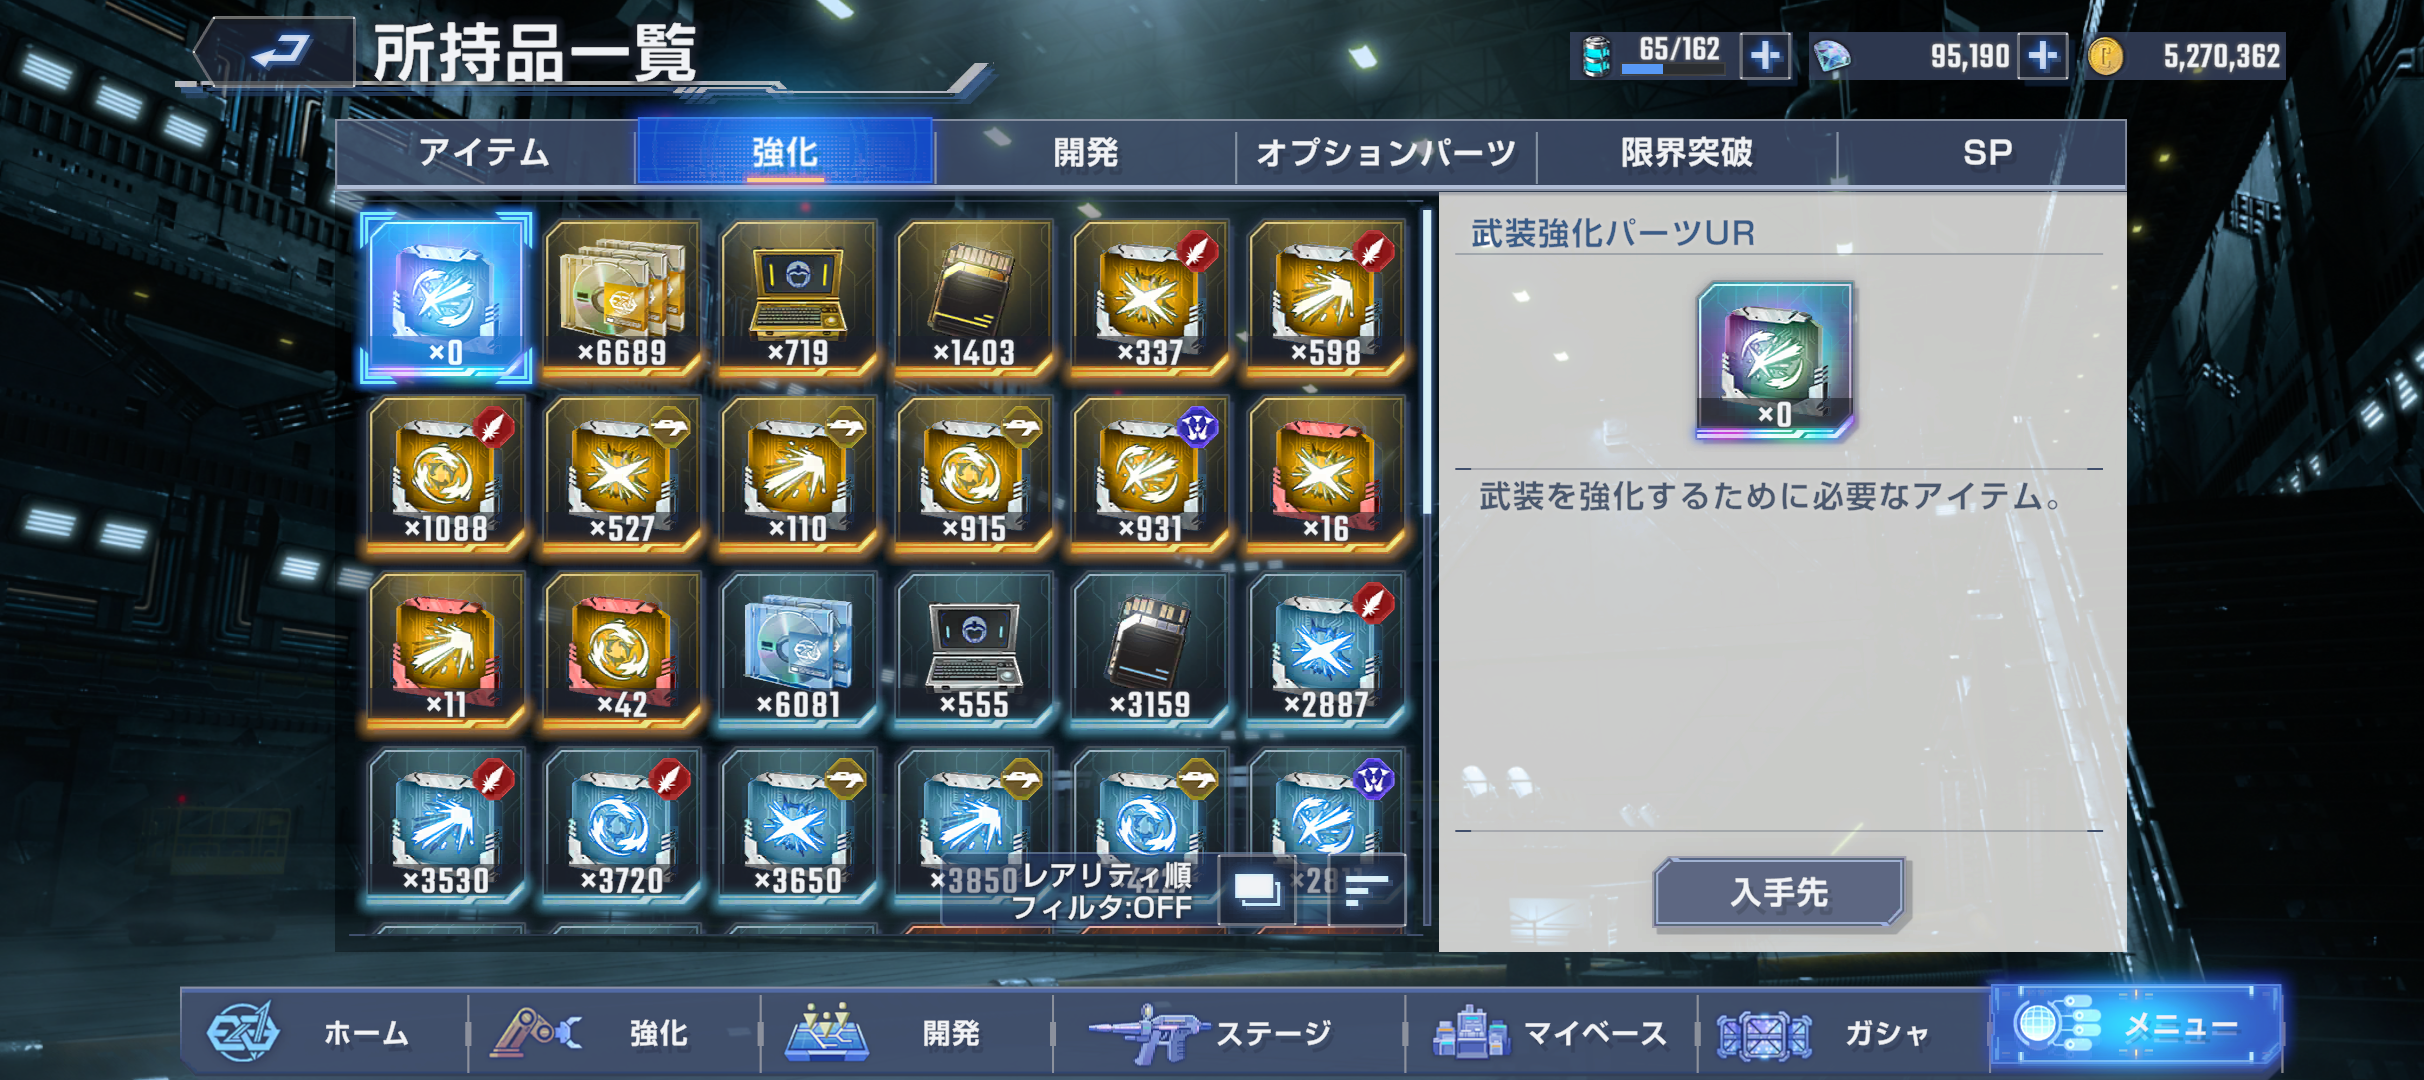Add stamina with plus button beside 65/162
This screenshot has height=1080, width=2424.
pyautogui.click(x=1765, y=55)
